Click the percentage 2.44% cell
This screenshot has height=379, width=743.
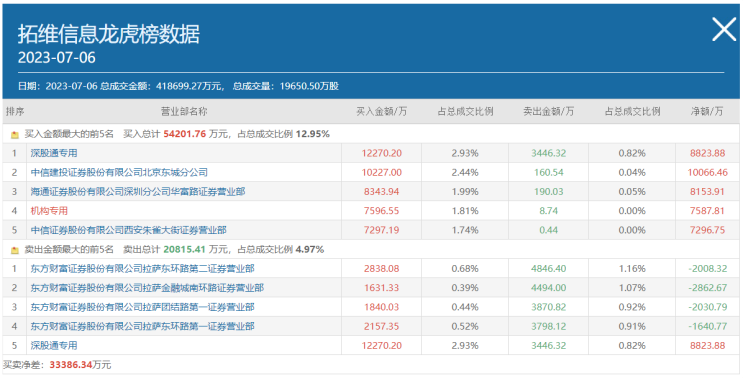point(465,172)
